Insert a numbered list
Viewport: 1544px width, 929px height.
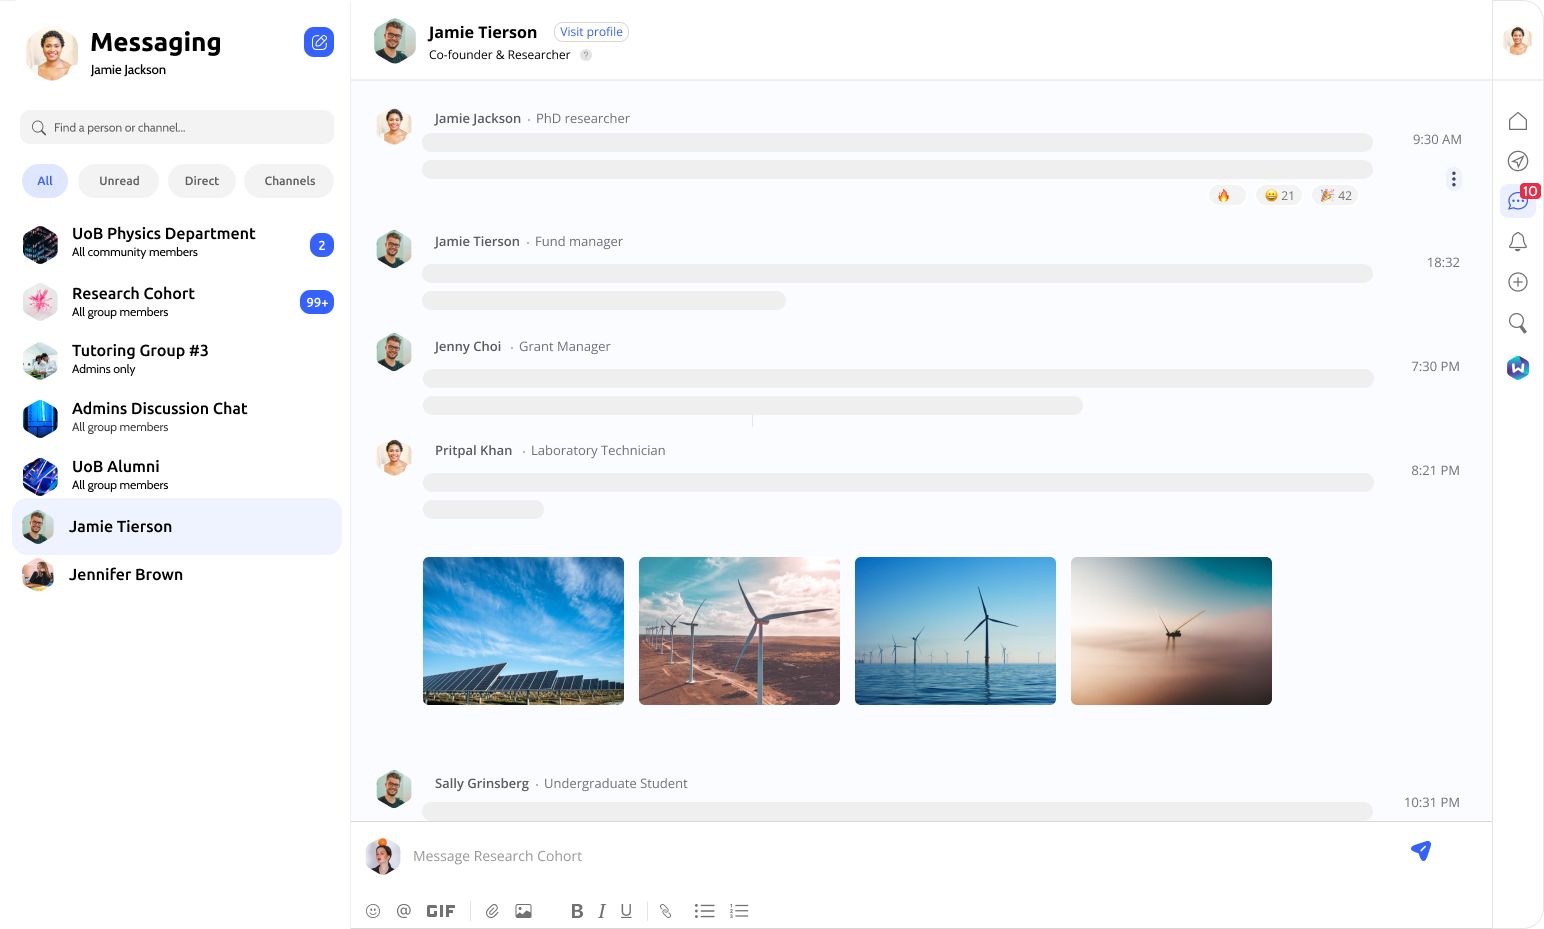[739, 911]
